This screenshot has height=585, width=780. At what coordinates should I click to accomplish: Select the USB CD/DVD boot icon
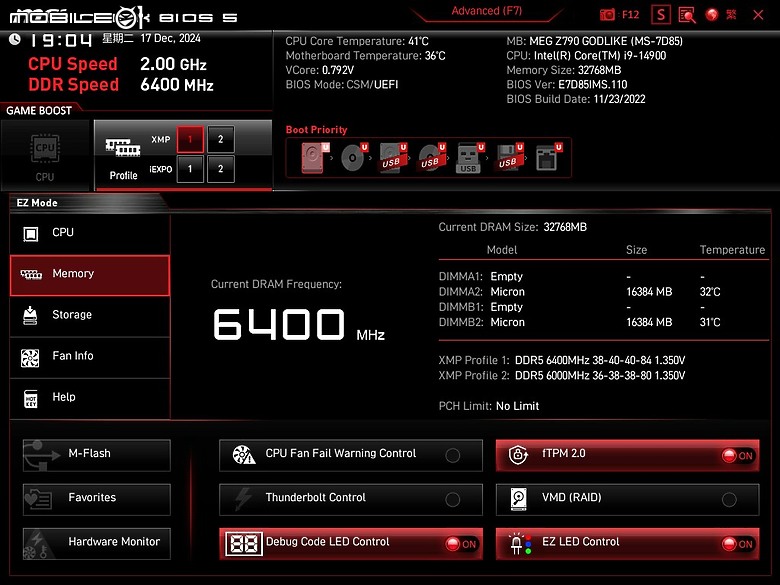coord(431,158)
